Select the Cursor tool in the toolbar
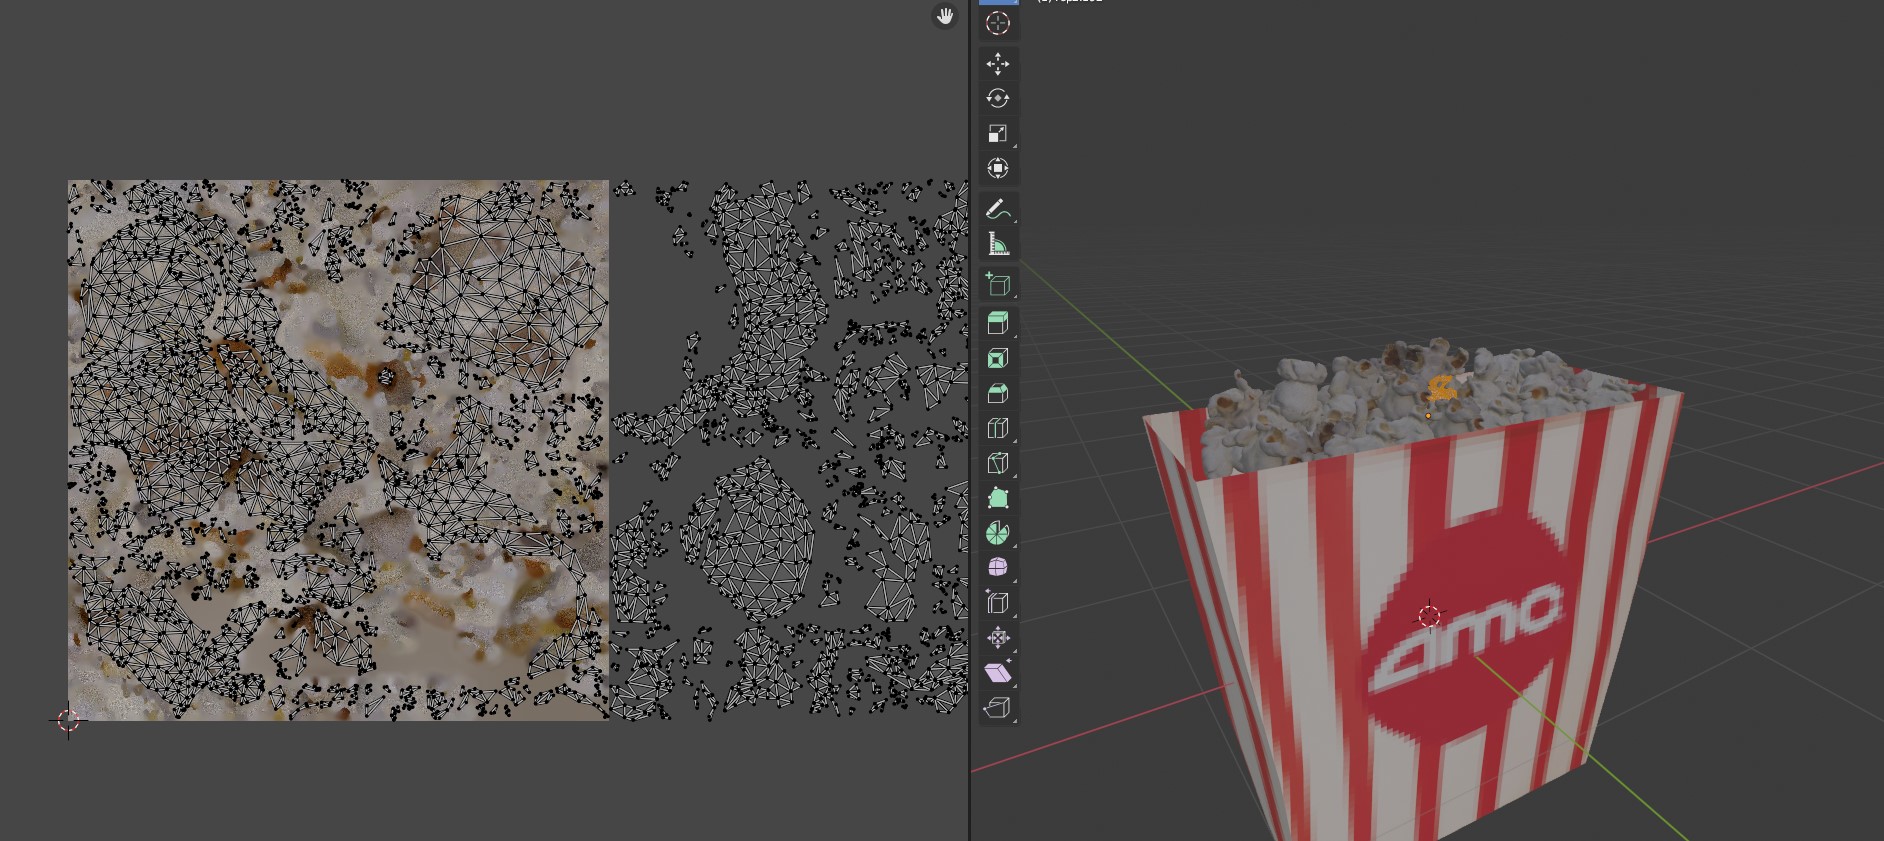This screenshot has height=841, width=1884. click(997, 23)
